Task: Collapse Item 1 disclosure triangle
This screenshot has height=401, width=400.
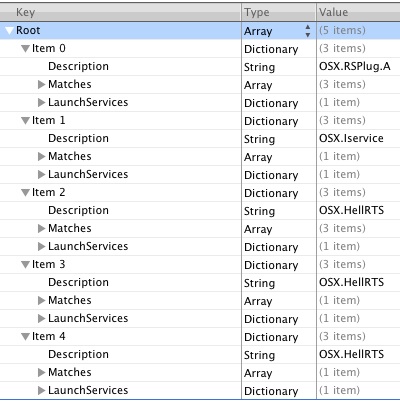Action: 25,121
